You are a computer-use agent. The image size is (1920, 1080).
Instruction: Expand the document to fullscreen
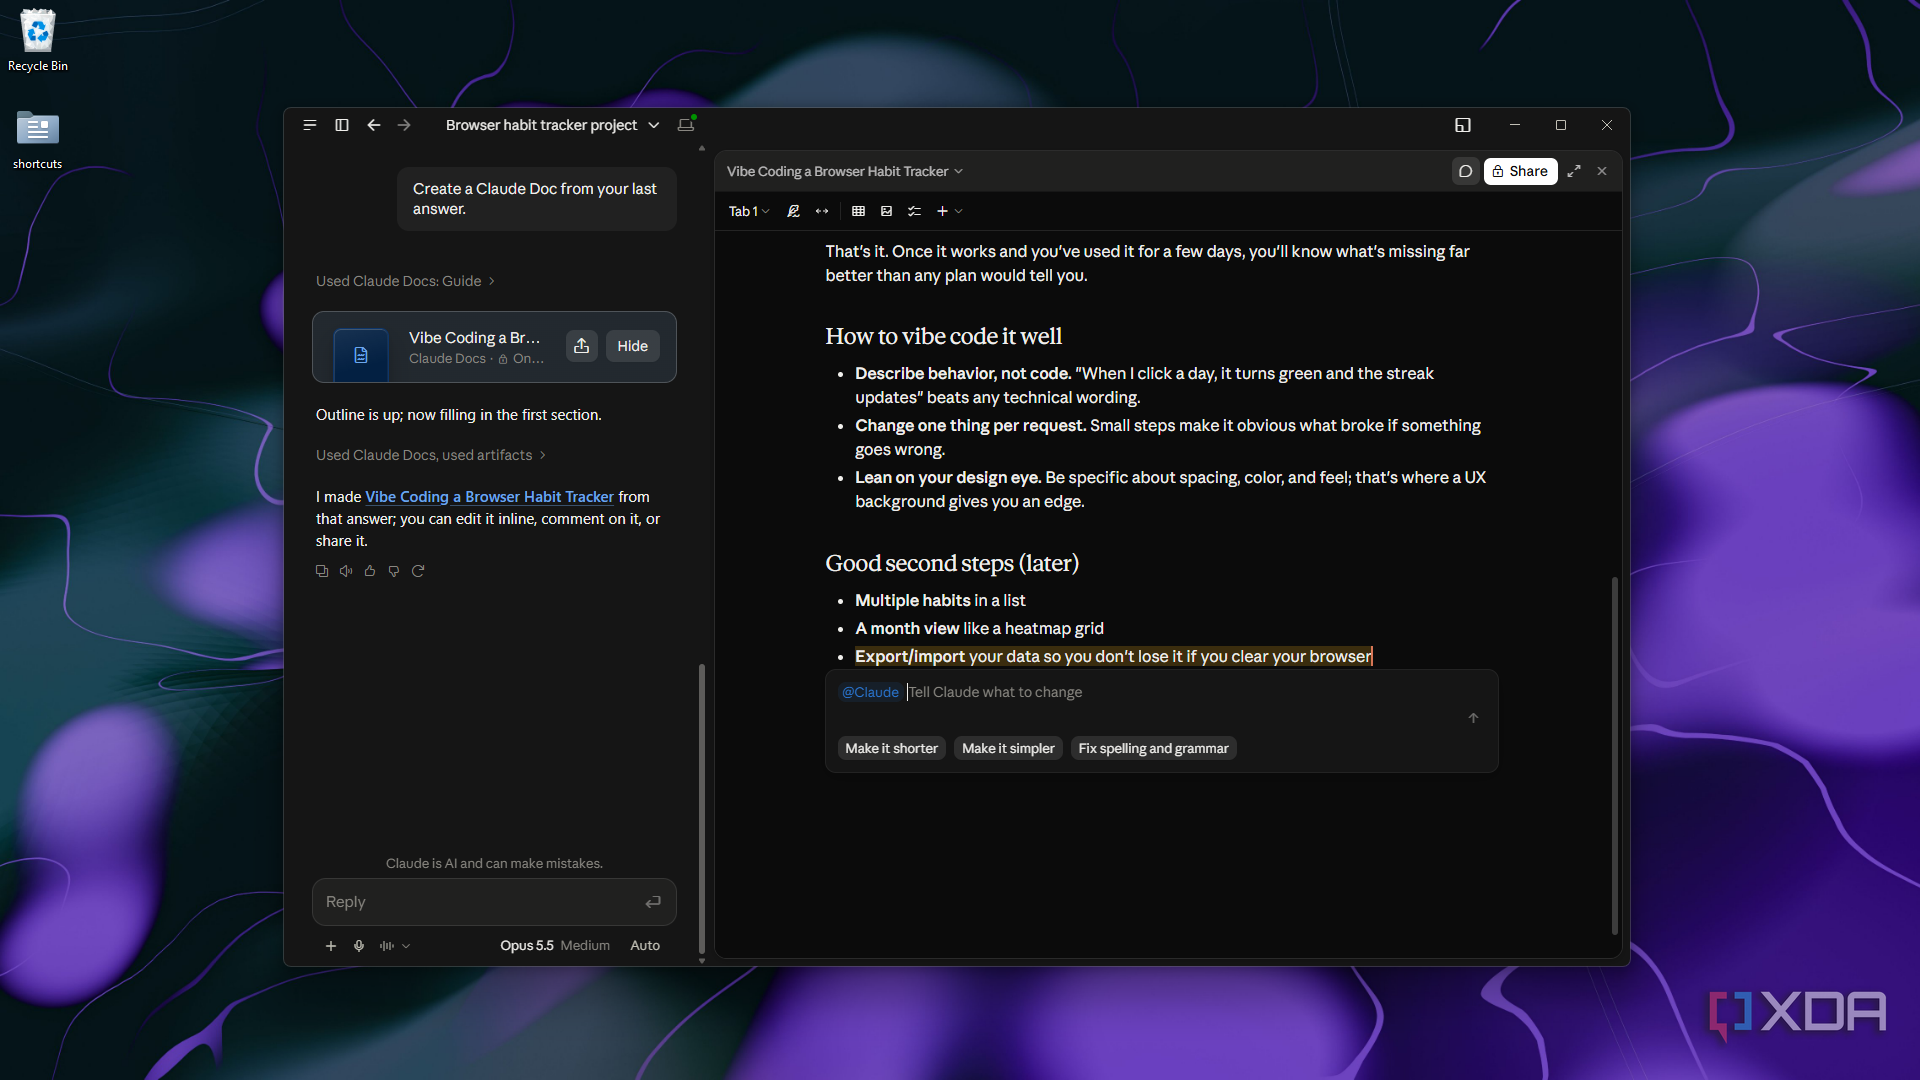point(1574,171)
